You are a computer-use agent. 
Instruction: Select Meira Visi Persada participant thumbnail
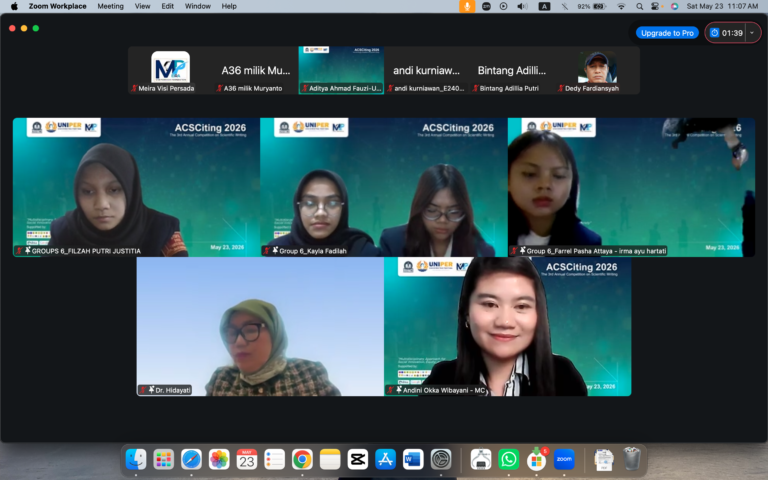[170, 70]
